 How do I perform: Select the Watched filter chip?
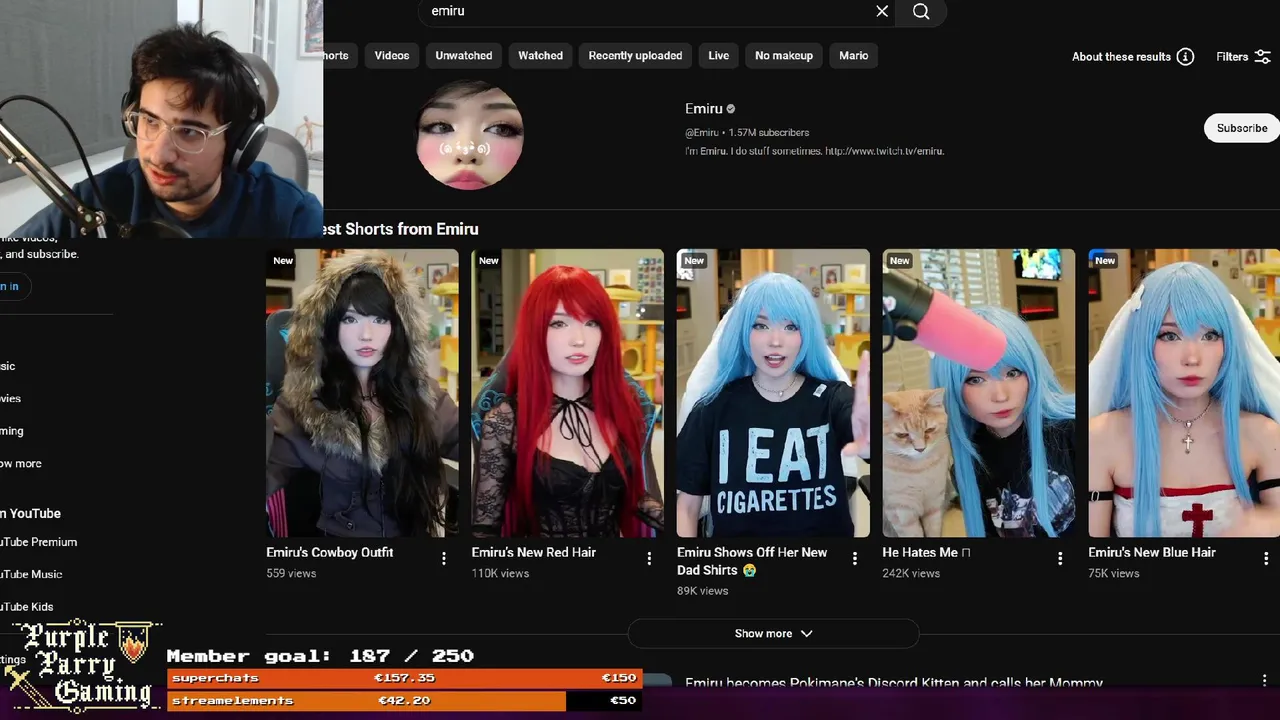(540, 56)
